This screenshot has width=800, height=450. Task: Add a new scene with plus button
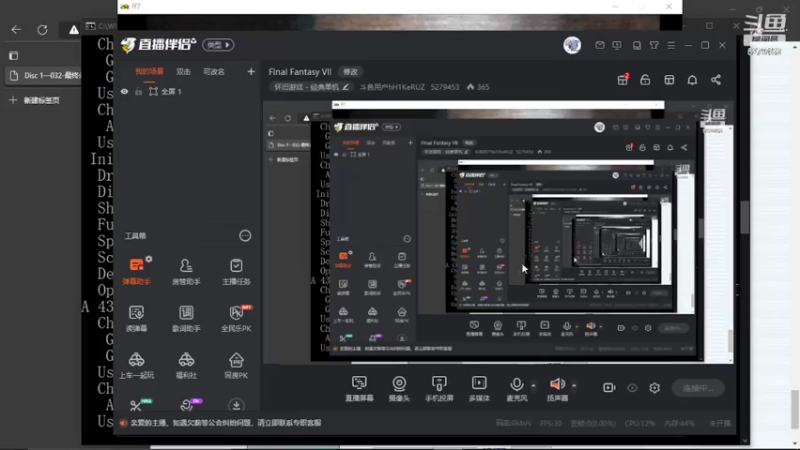251,71
